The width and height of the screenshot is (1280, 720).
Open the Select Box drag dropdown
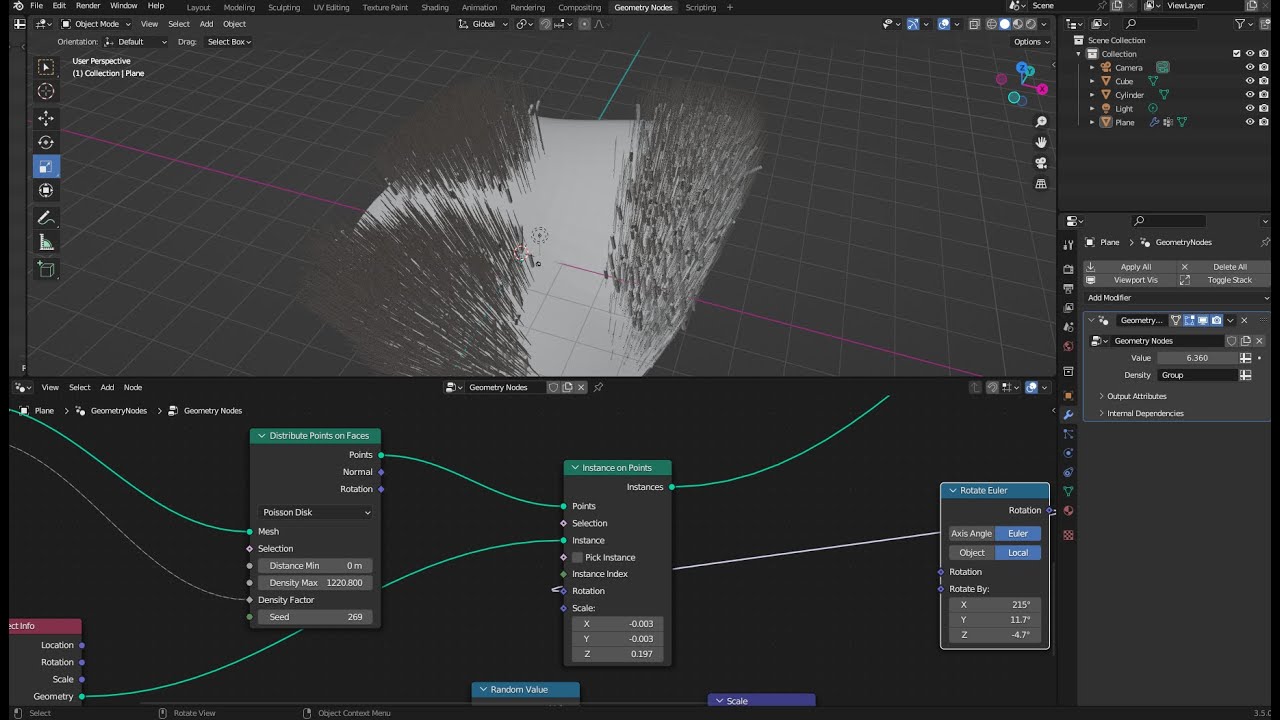(x=229, y=42)
